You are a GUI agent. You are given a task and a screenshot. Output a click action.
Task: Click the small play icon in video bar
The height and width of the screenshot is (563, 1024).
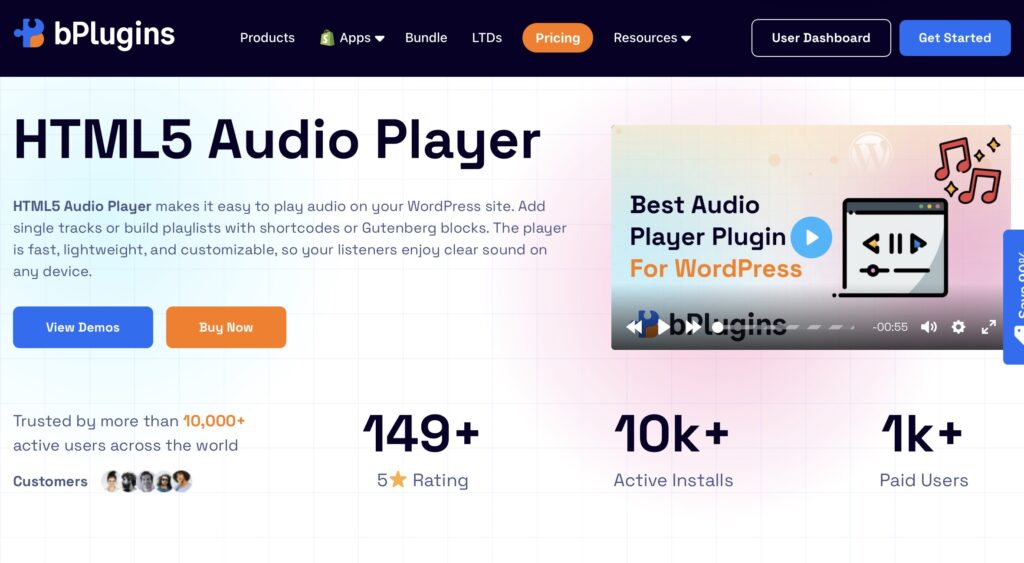coord(663,327)
